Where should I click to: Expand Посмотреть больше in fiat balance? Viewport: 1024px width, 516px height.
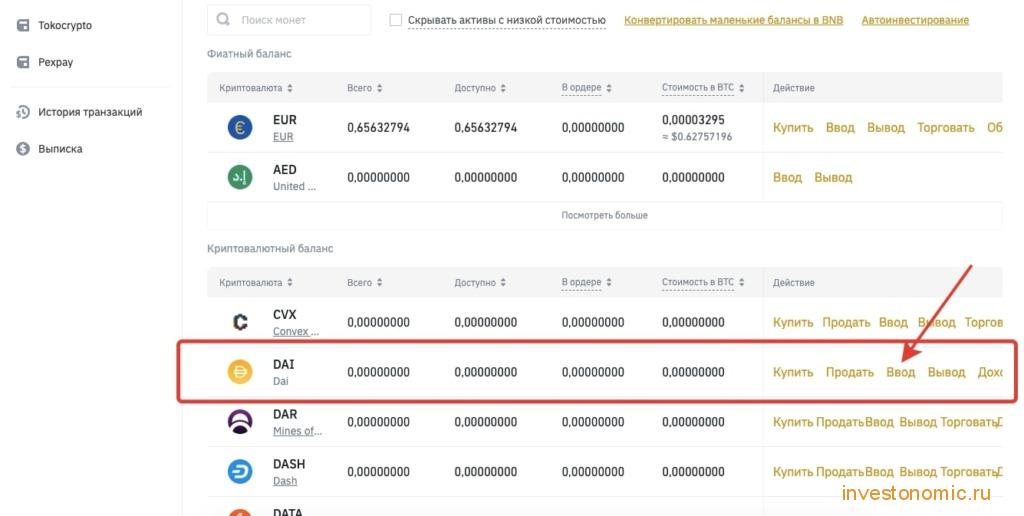(604, 215)
